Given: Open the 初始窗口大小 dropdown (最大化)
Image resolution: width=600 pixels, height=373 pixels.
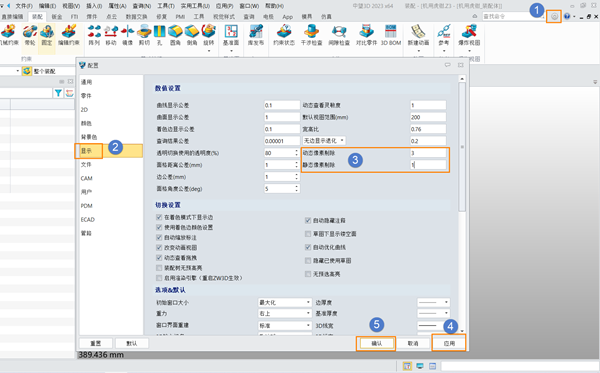Looking at the screenshot, I should (285, 302).
